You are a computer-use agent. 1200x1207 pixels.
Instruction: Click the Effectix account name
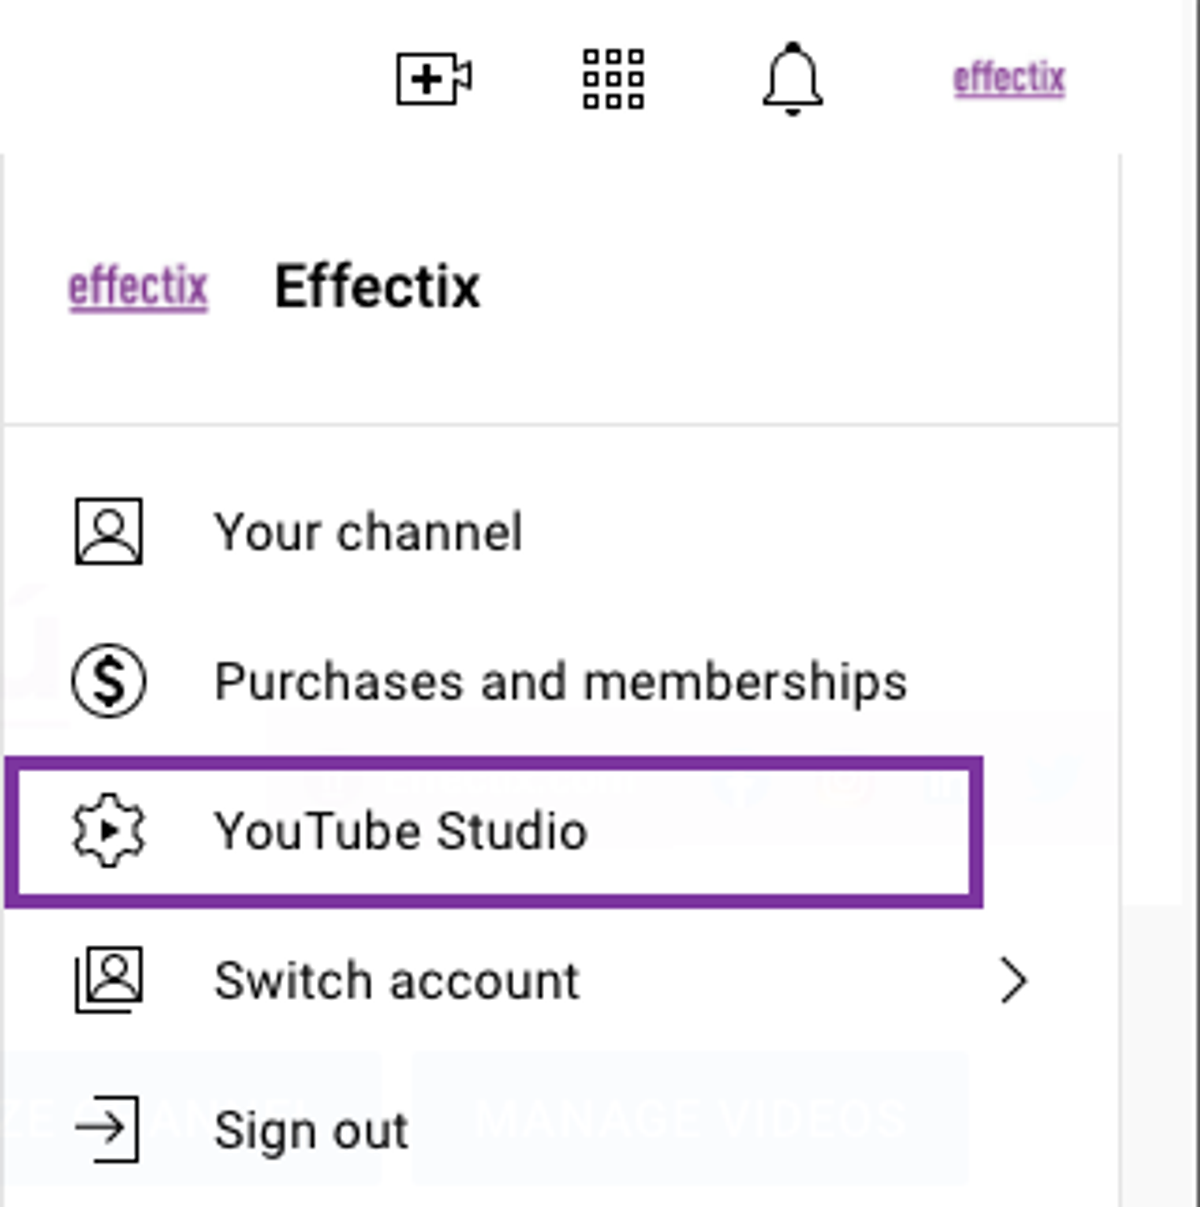pos(377,287)
